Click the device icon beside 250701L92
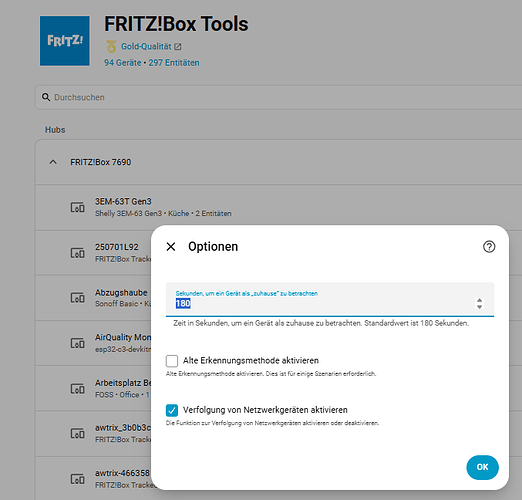Image resolution: width=522 pixels, height=500 pixels. pyautogui.click(x=77, y=253)
